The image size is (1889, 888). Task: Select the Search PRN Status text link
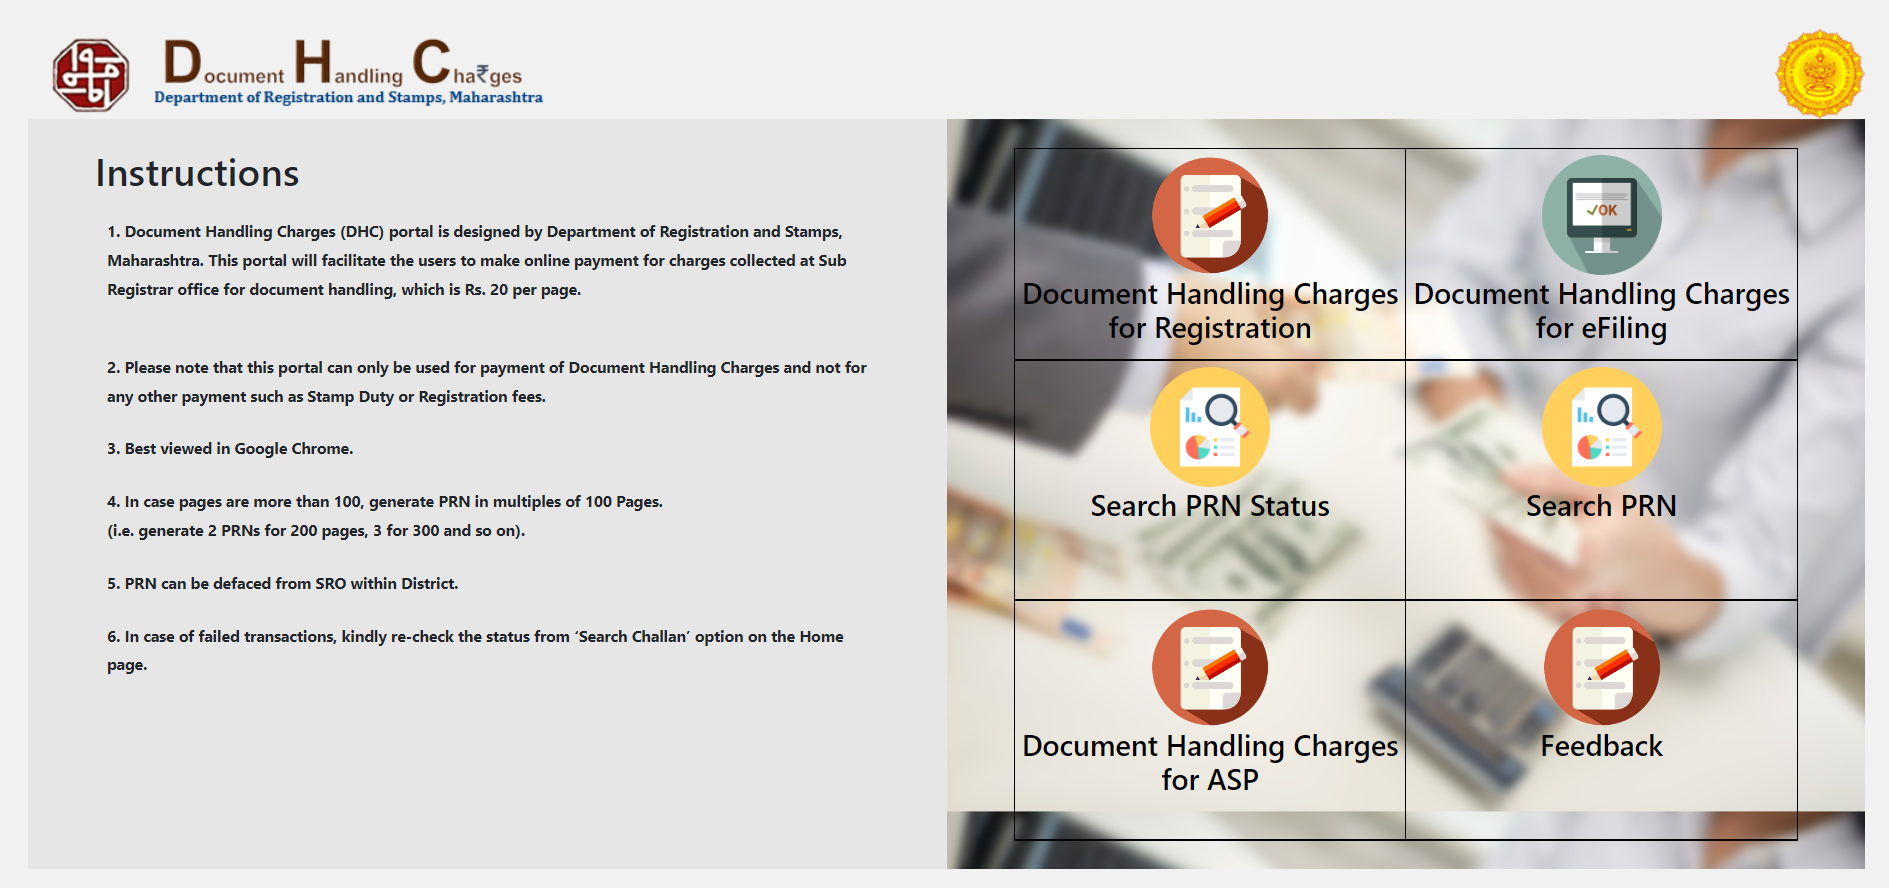click(1209, 506)
